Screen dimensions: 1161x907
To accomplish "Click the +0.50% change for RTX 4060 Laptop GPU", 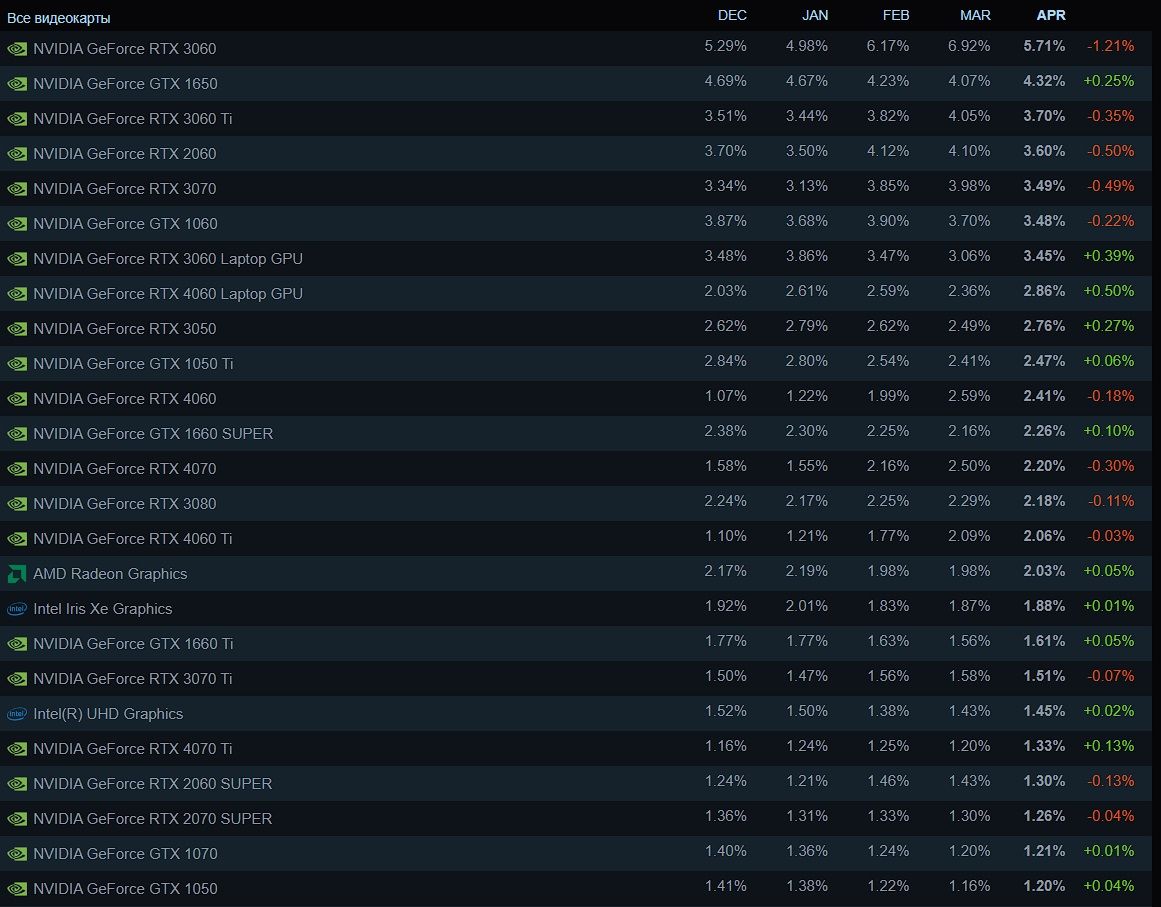I will [1109, 291].
